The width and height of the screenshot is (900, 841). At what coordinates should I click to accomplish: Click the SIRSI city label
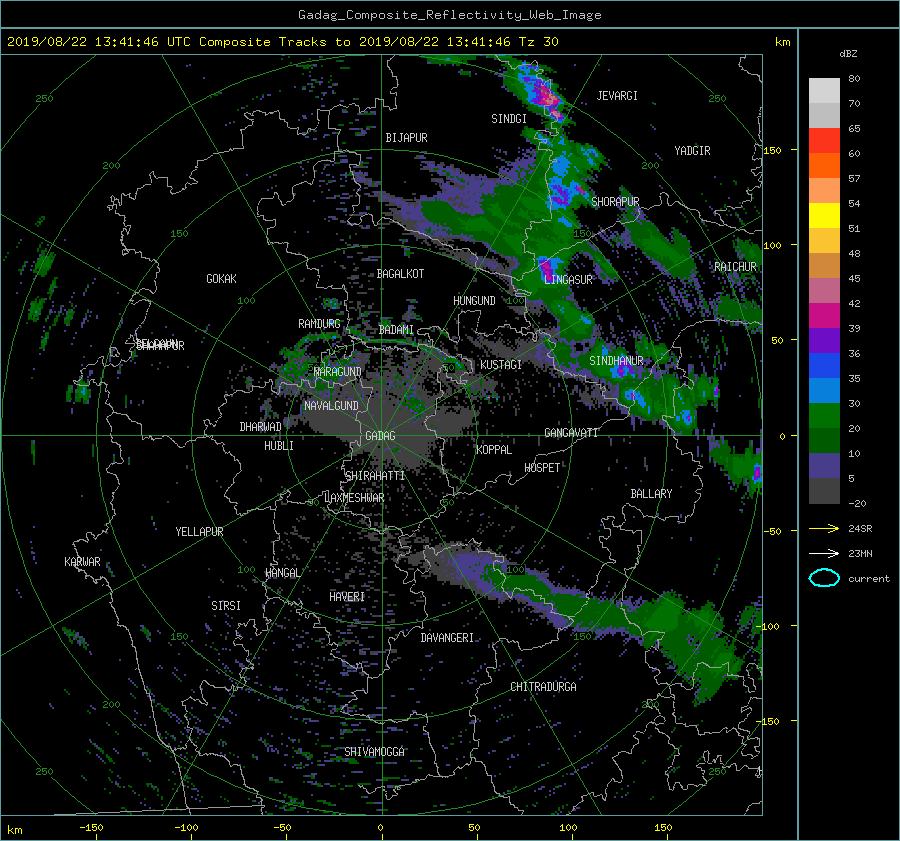click(x=226, y=606)
